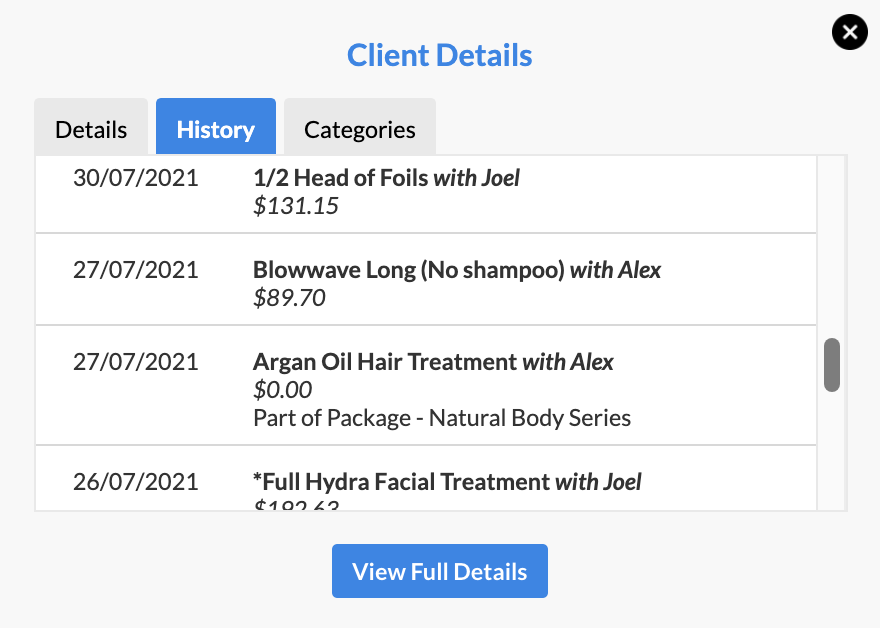Click the 26/07/2021 date

(136, 482)
